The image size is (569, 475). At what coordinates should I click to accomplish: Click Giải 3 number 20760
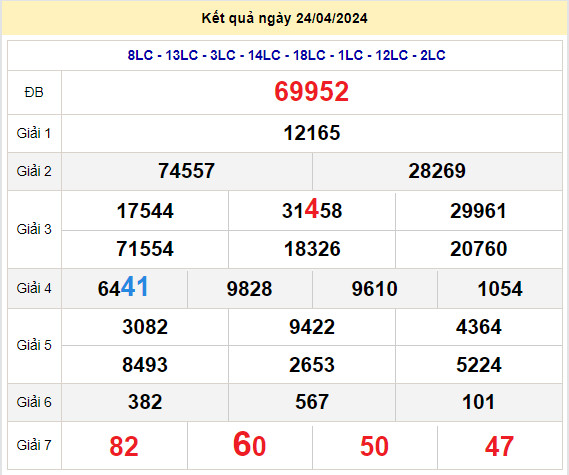tap(478, 249)
